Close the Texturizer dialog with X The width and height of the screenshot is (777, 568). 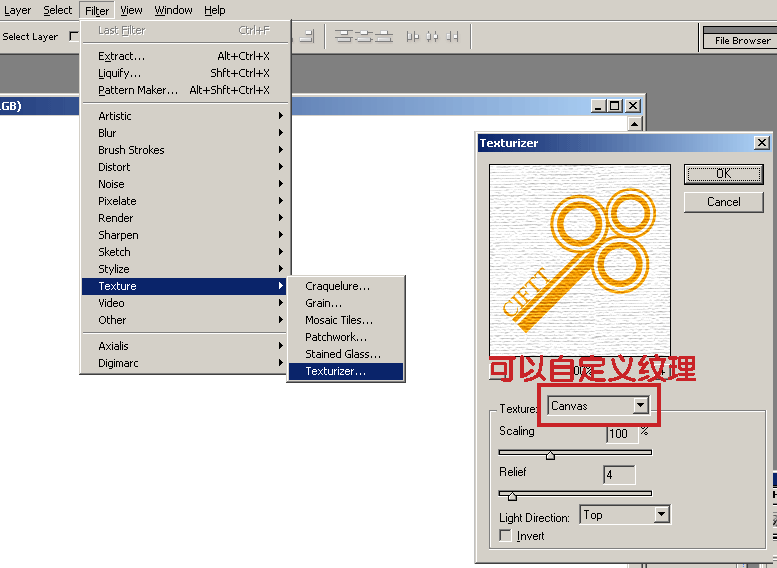(x=762, y=143)
